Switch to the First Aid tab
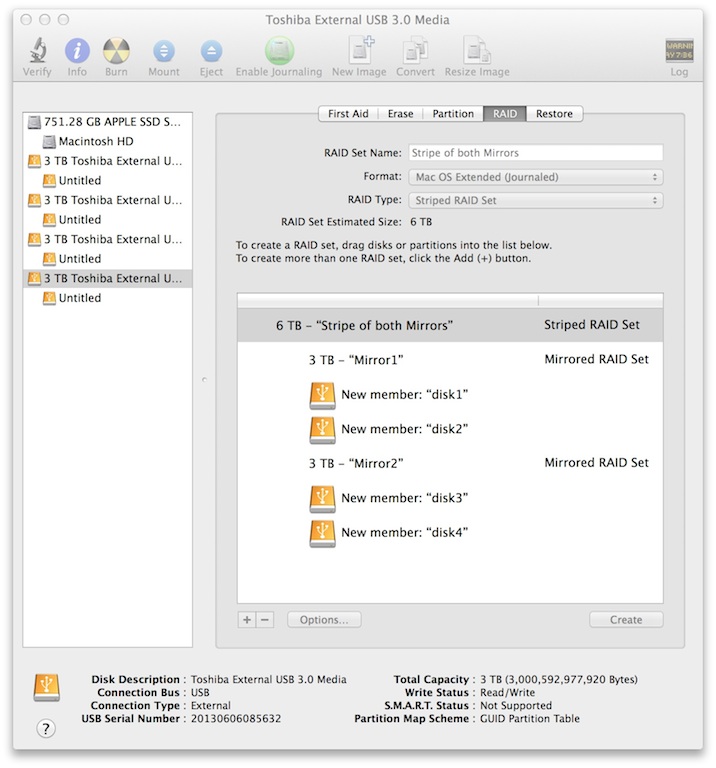716x768 pixels. 348,114
